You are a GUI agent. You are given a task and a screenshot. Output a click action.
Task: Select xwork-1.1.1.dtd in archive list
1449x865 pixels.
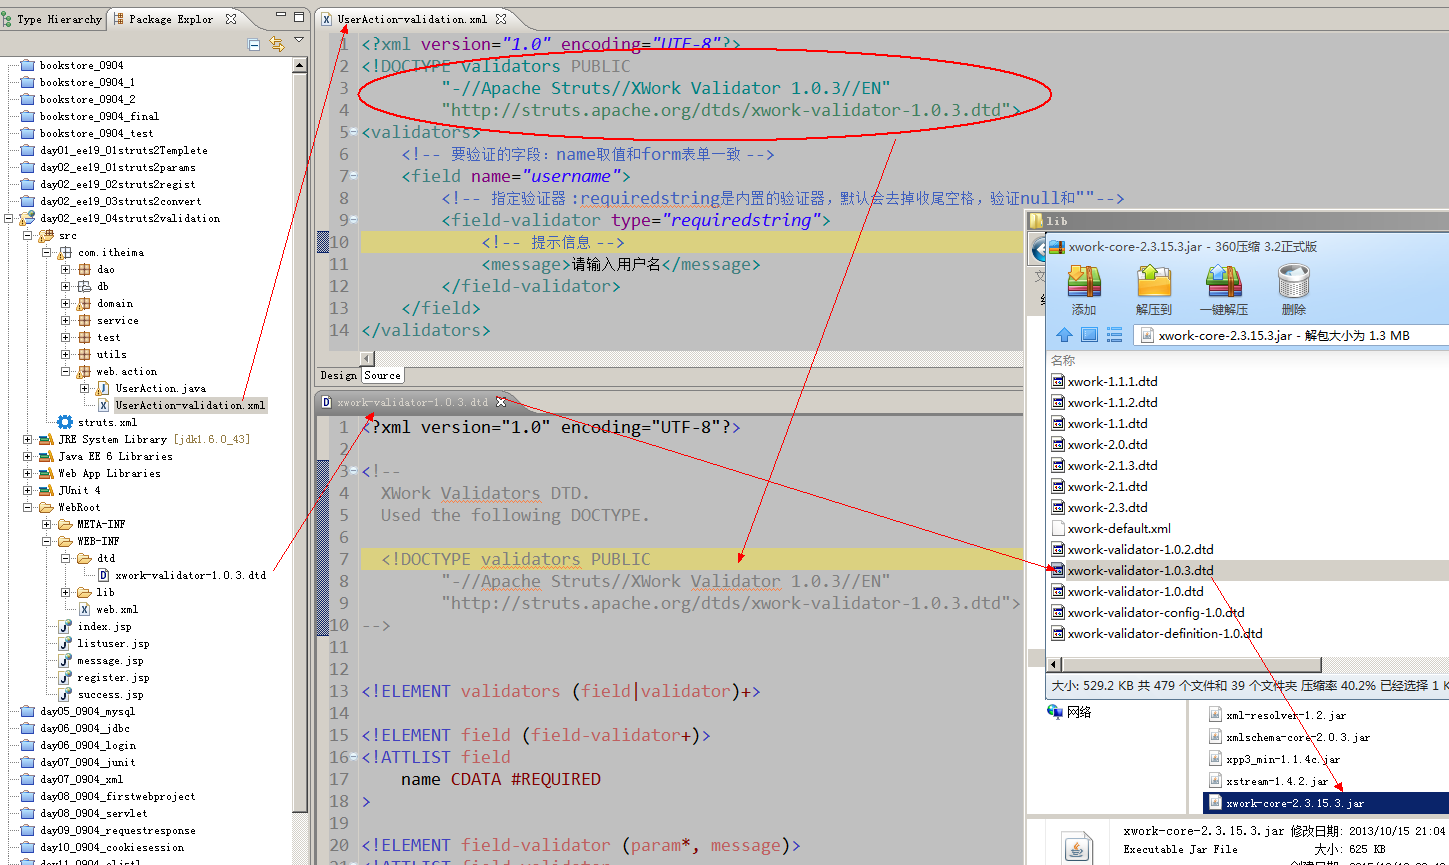tap(1112, 382)
